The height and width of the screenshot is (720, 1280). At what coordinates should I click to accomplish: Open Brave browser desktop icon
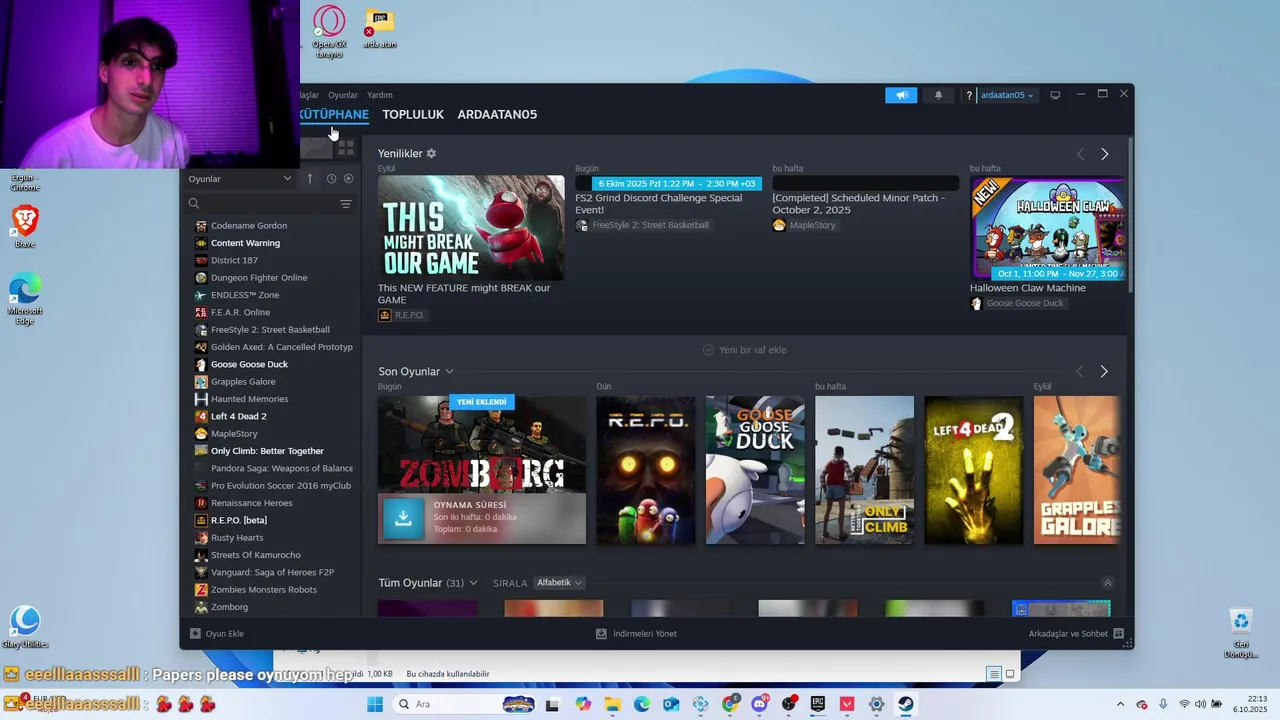pyautogui.click(x=25, y=227)
